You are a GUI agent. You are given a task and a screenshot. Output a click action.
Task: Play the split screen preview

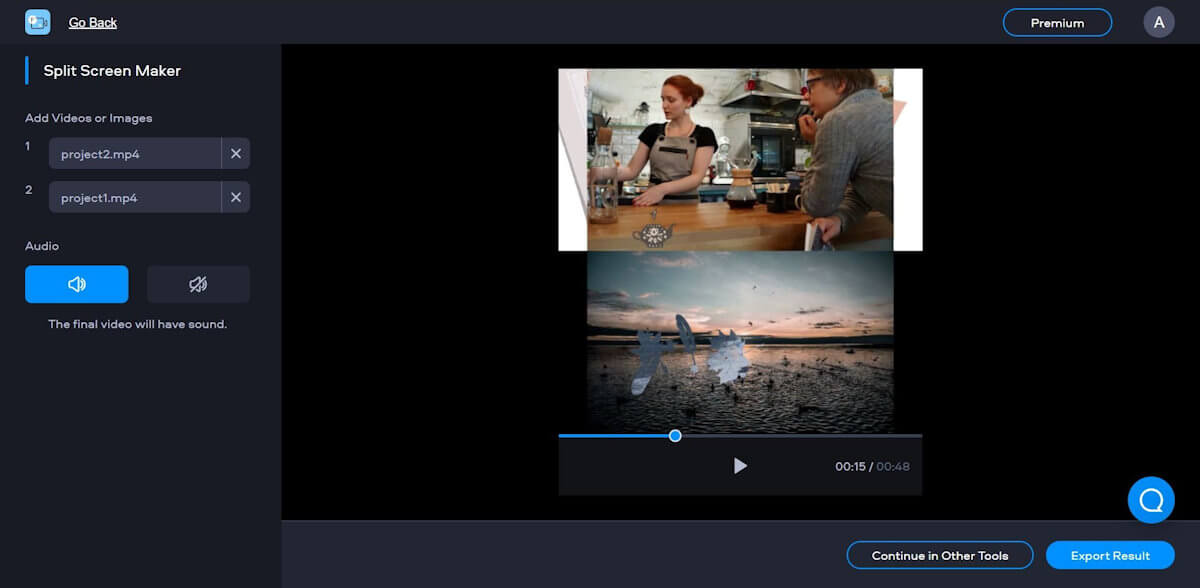click(740, 466)
